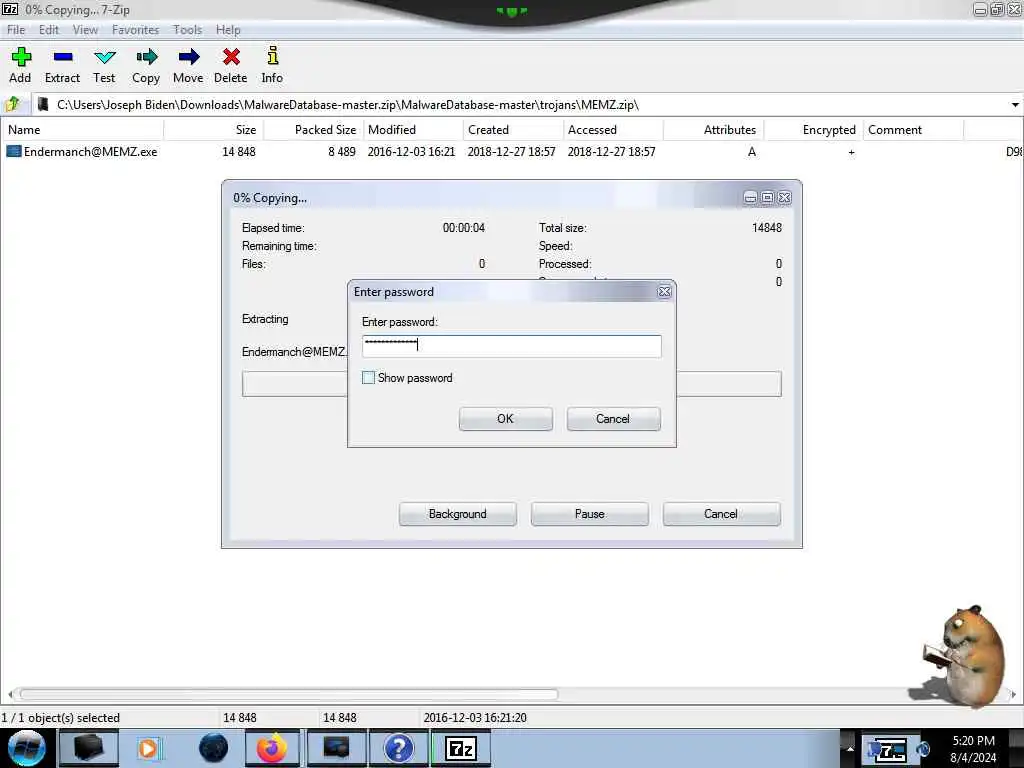1024x768 pixels.
Task: Select the Endermanch@MEMZ.exe file icon
Action: (x=14, y=152)
